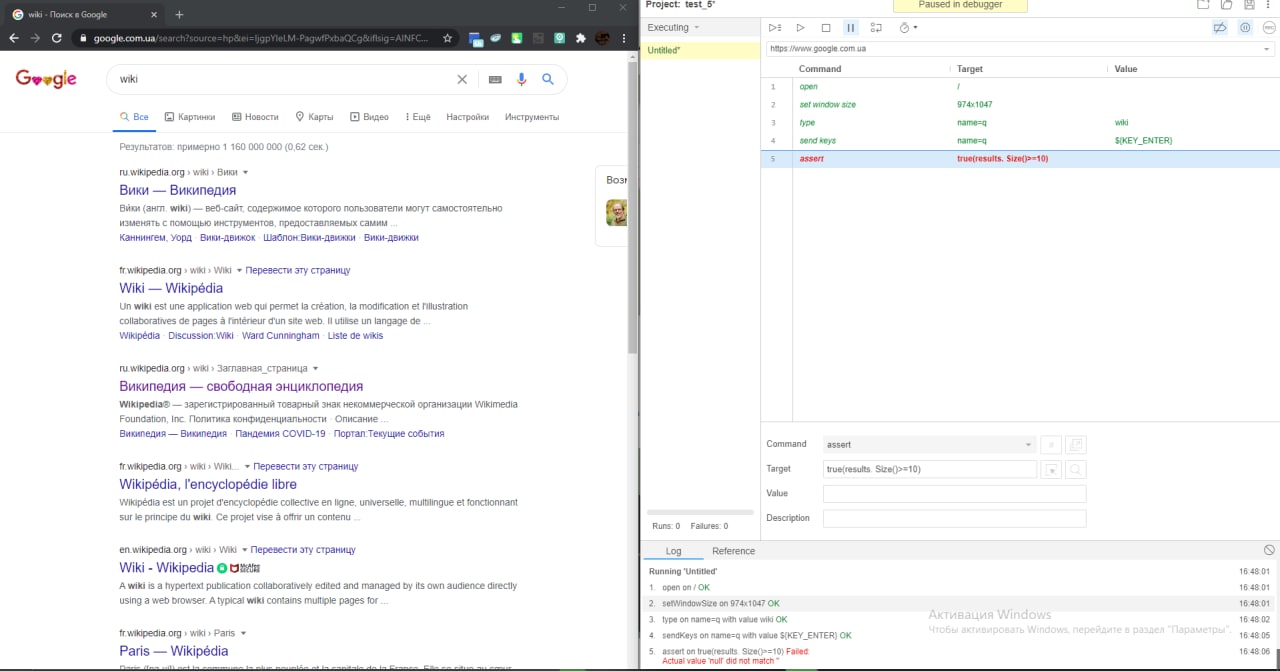Select the failed 'assert' command row
Viewport: 1280px width, 671px height.
click(x=1020, y=159)
